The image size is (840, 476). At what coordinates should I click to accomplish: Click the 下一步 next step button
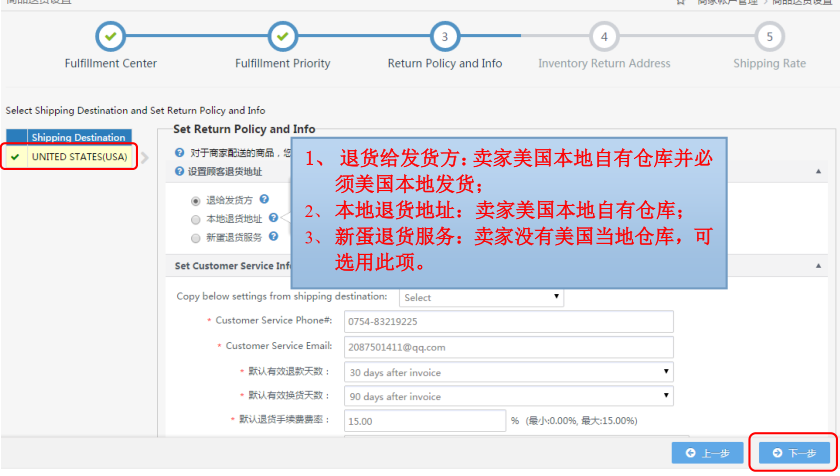pyautogui.click(x=793, y=453)
